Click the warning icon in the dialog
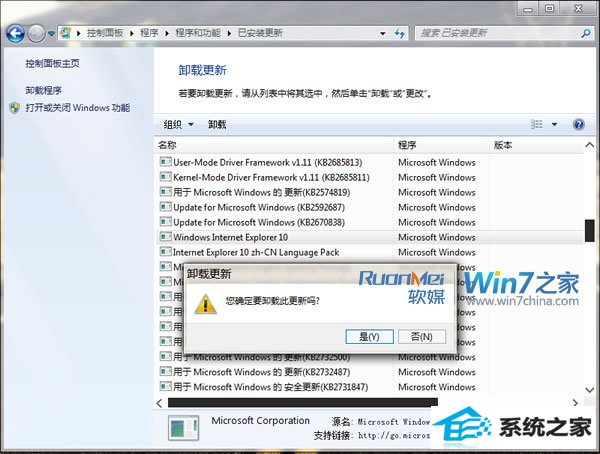 (x=205, y=304)
